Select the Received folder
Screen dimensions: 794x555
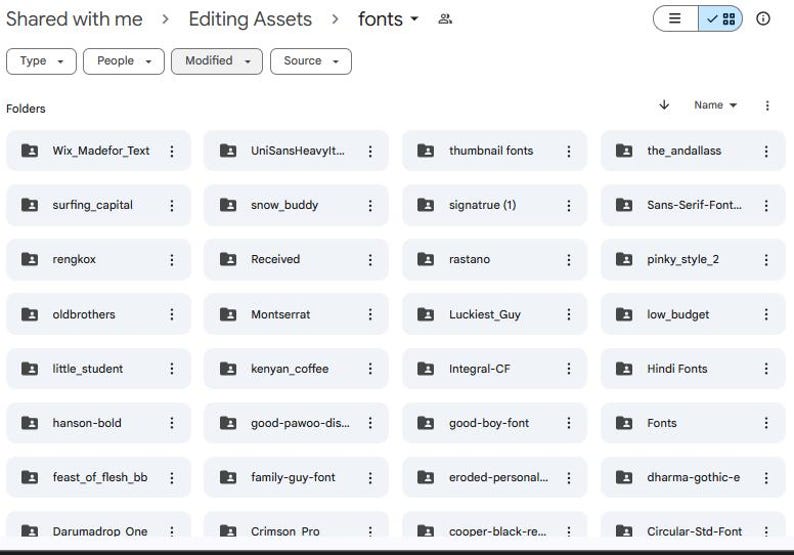pyautogui.click(x=296, y=260)
